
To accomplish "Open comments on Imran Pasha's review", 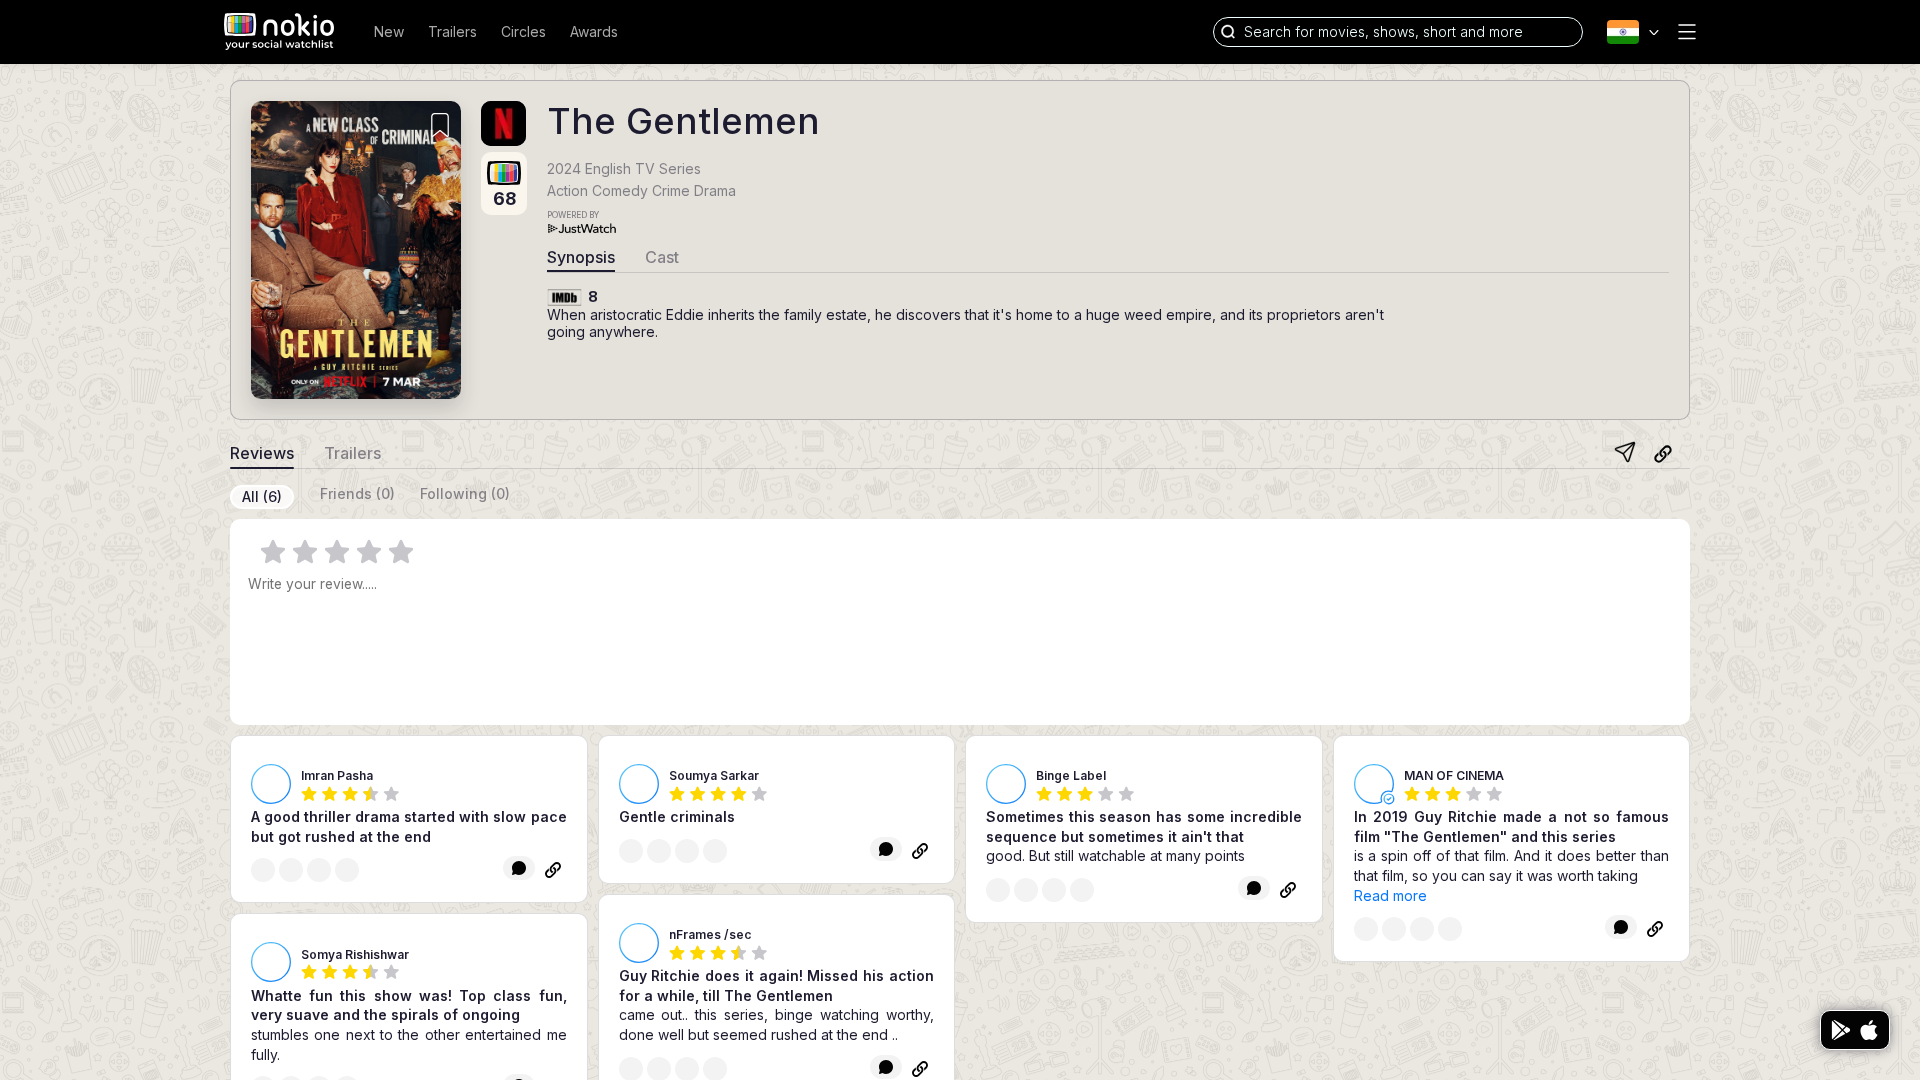I will (519, 869).
